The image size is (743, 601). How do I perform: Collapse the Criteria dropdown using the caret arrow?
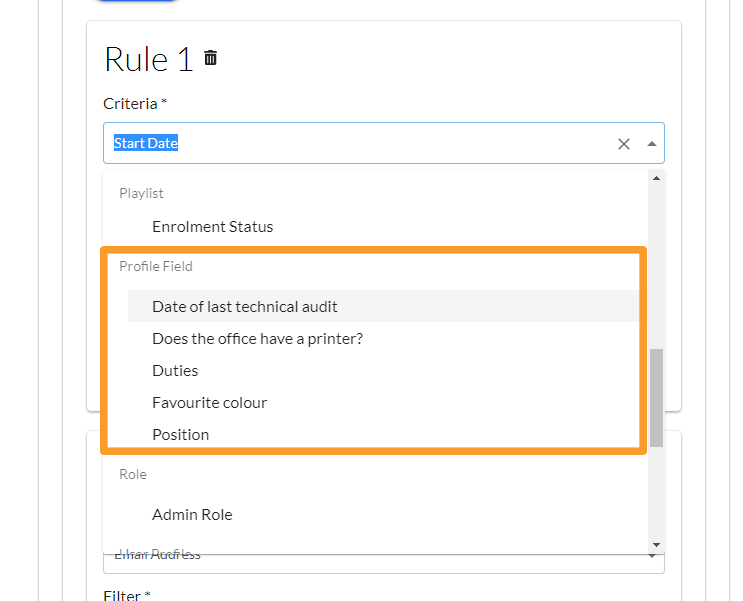point(652,144)
